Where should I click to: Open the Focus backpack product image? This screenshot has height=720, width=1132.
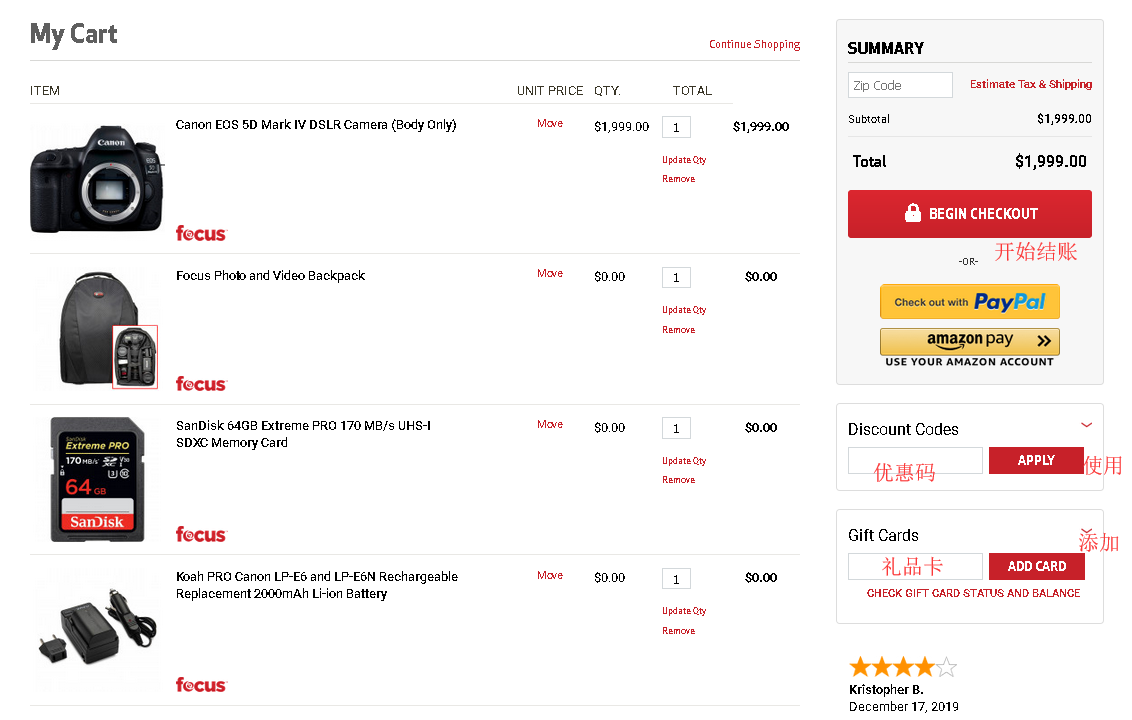click(x=97, y=329)
